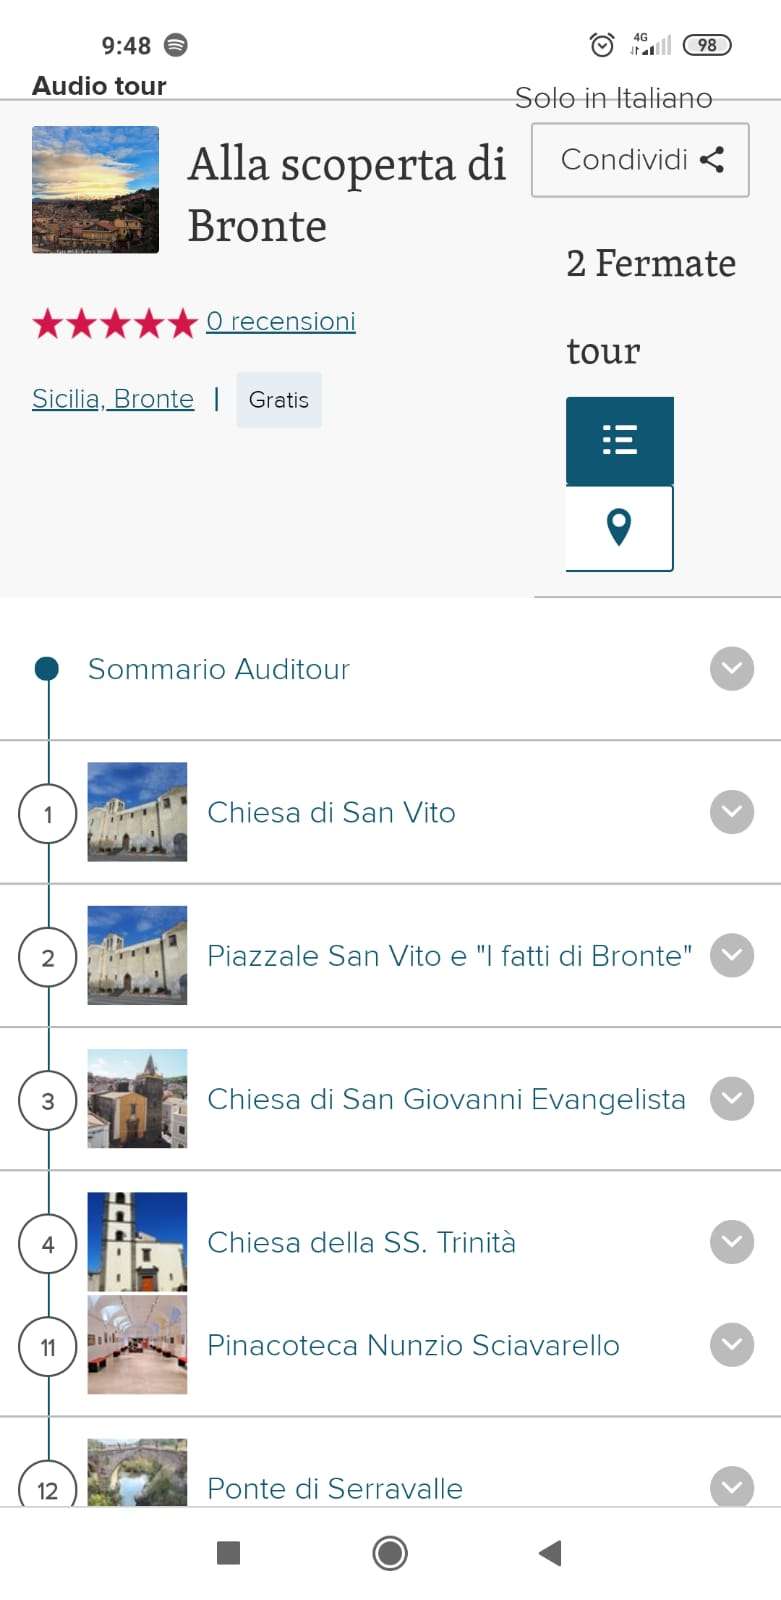Tap the Android recent apps square
781x1600 pixels.
point(229,1552)
